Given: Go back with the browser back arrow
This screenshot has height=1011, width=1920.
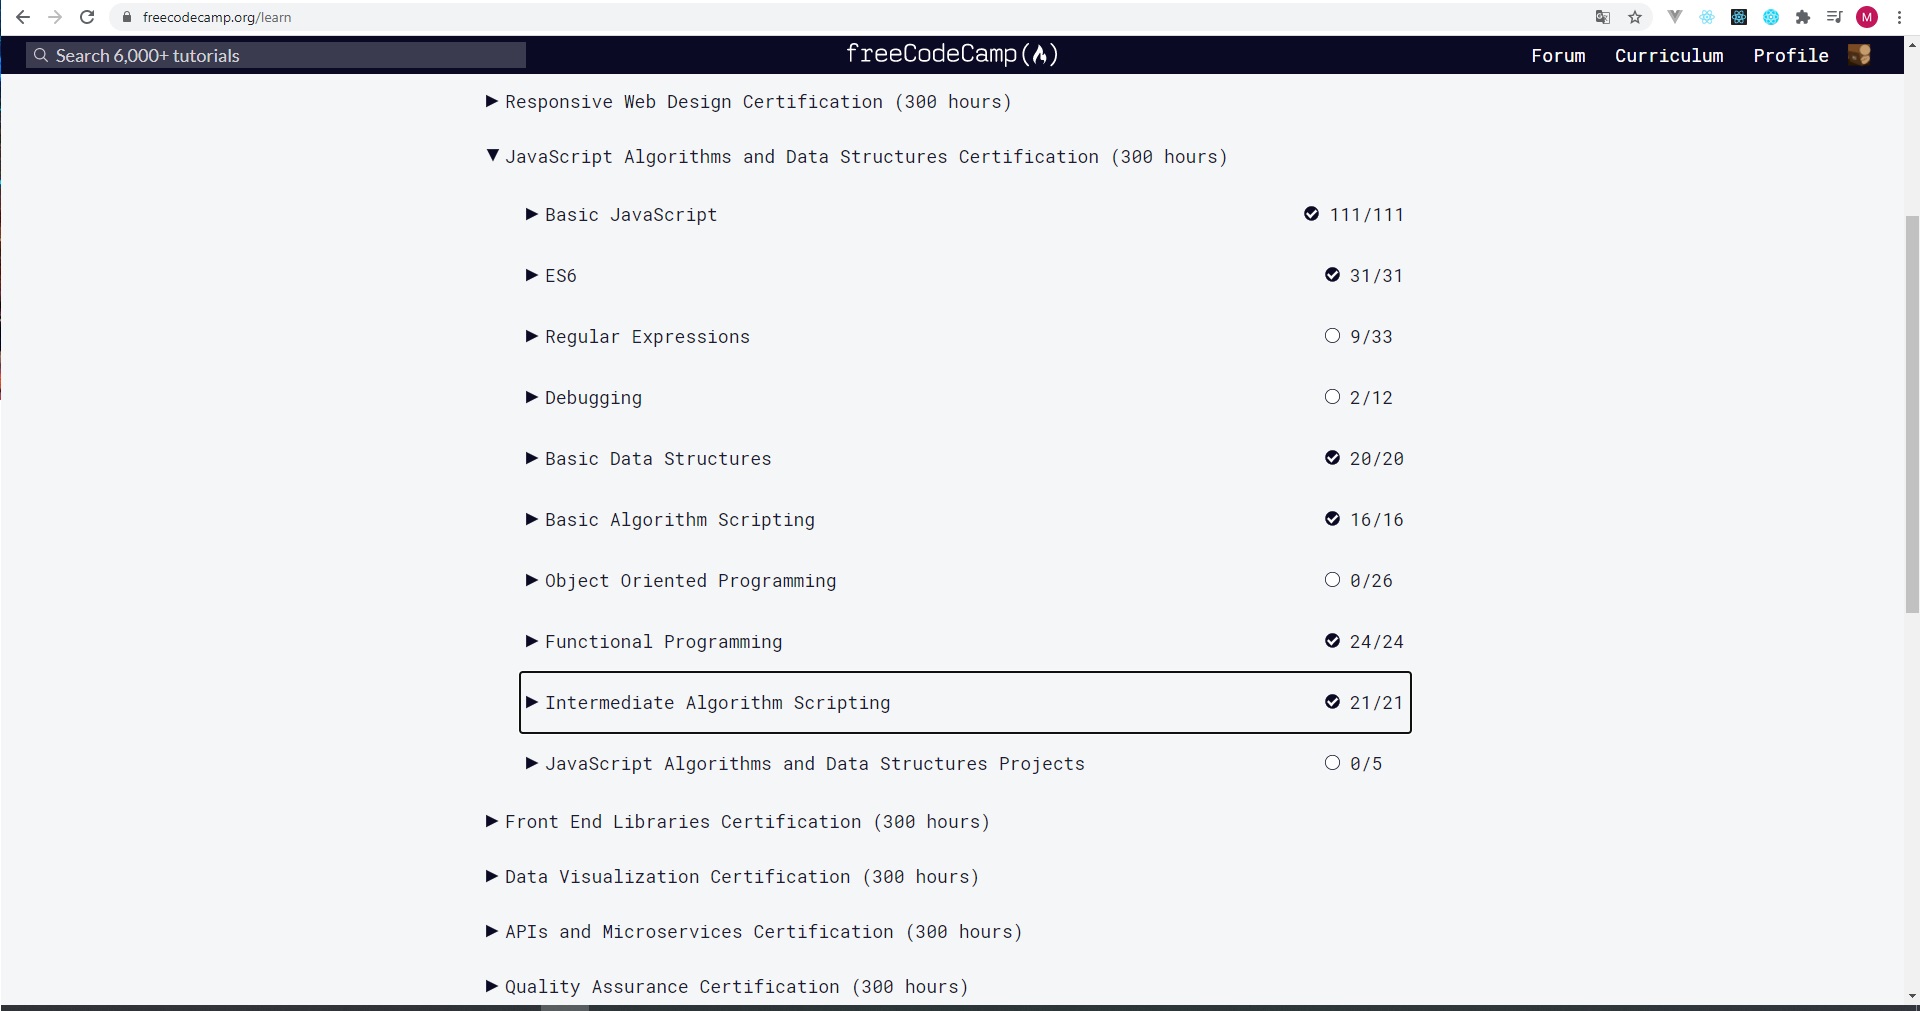Looking at the screenshot, I should (x=23, y=17).
